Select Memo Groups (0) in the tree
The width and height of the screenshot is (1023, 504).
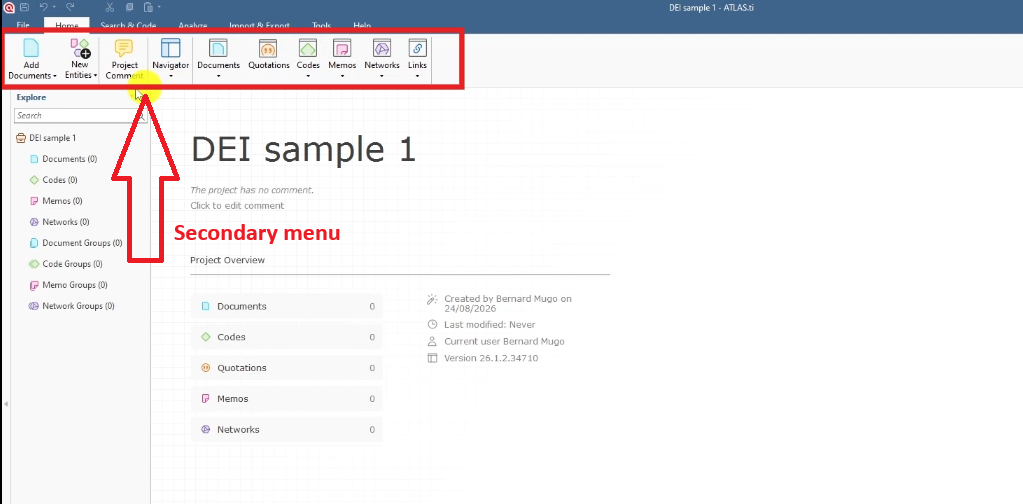[69, 285]
